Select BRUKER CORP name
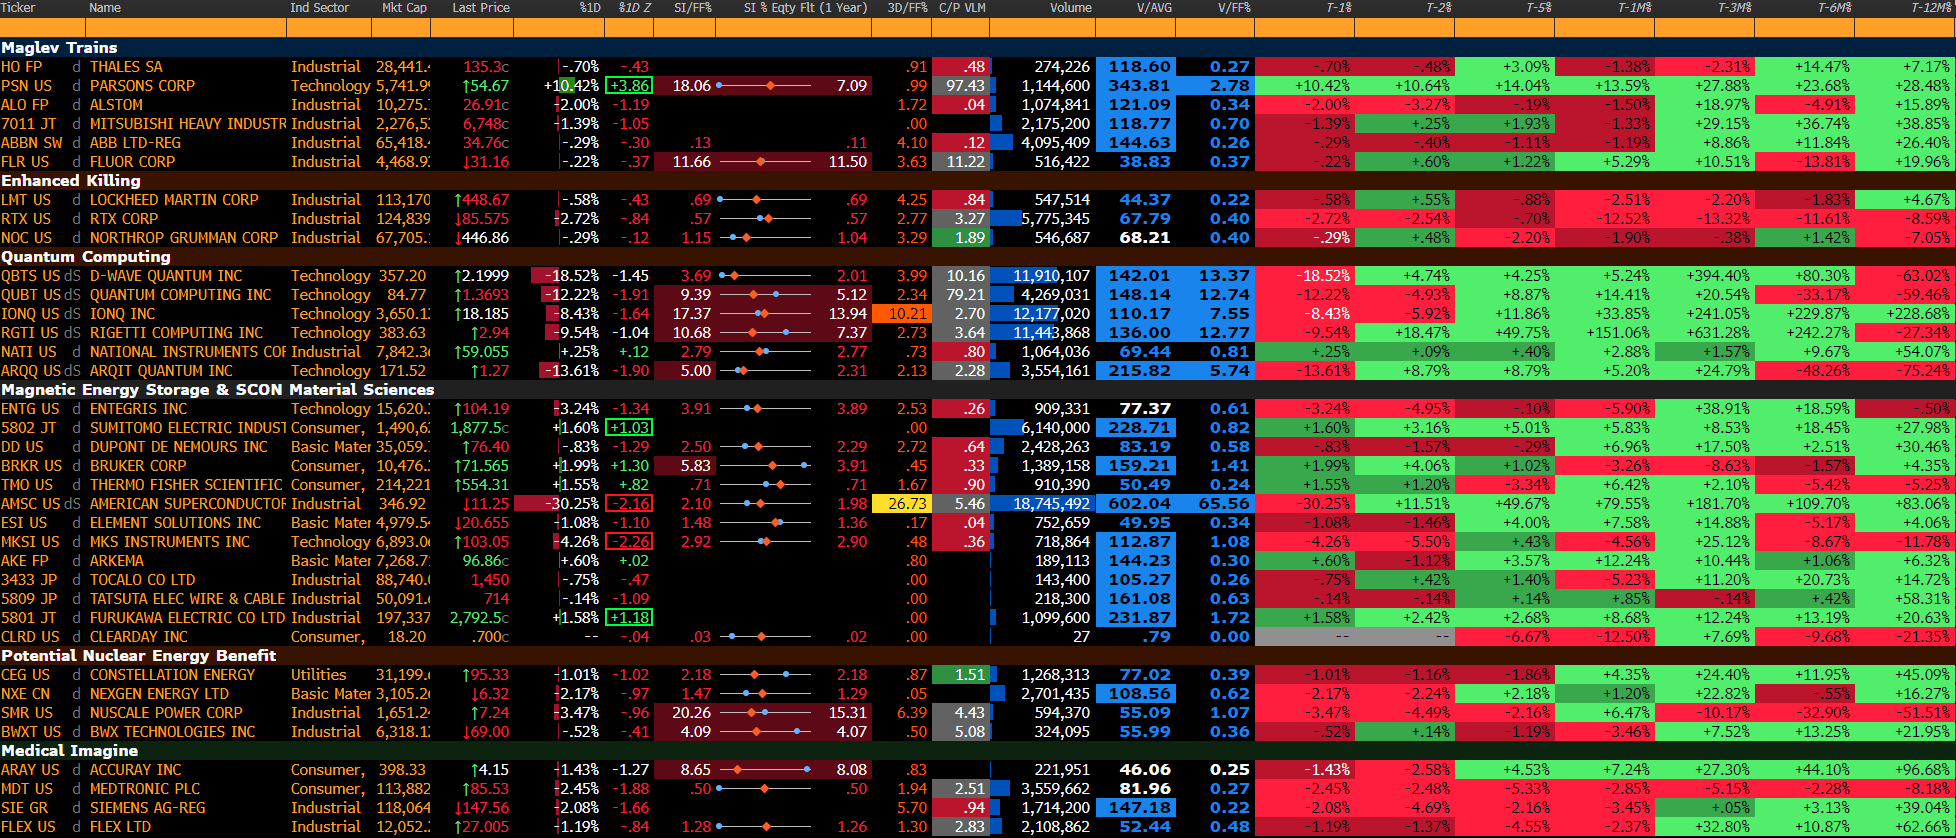Screen dimensions: 1956x838 click(x=138, y=466)
